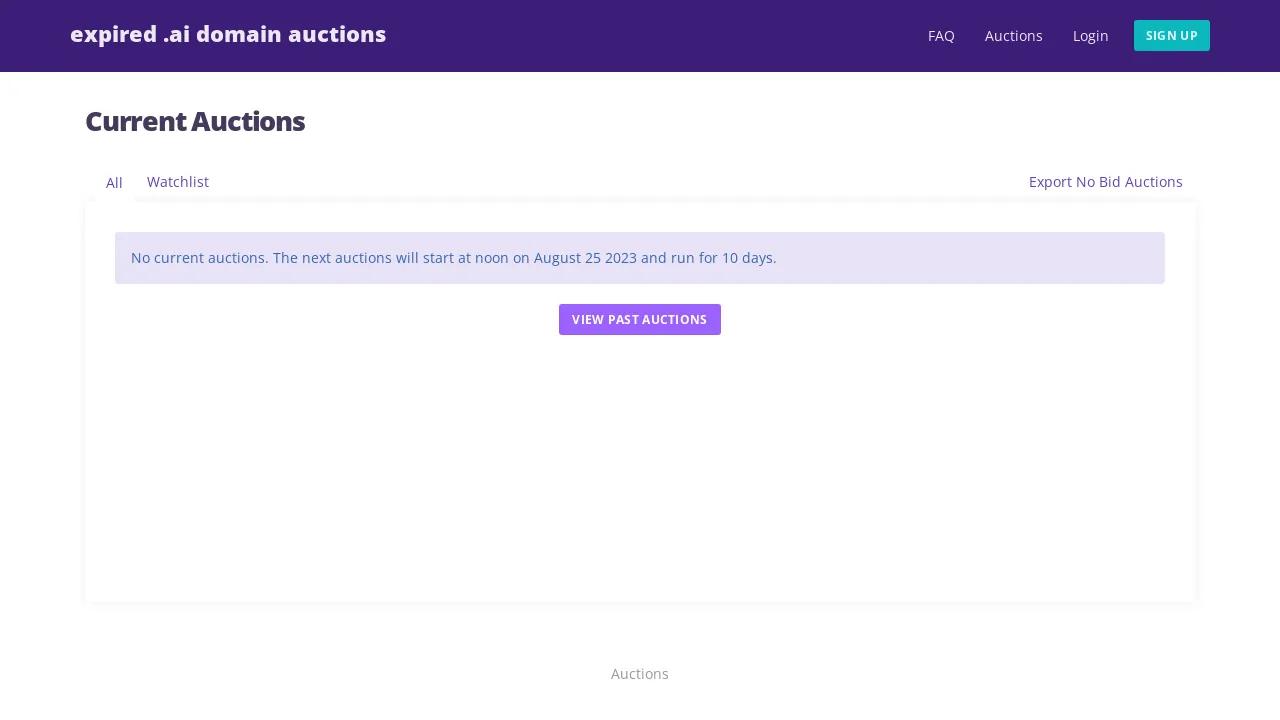Viewport: 1280px width, 720px height.
Task: Go to Auctions in the top navigation
Action: 1013,36
